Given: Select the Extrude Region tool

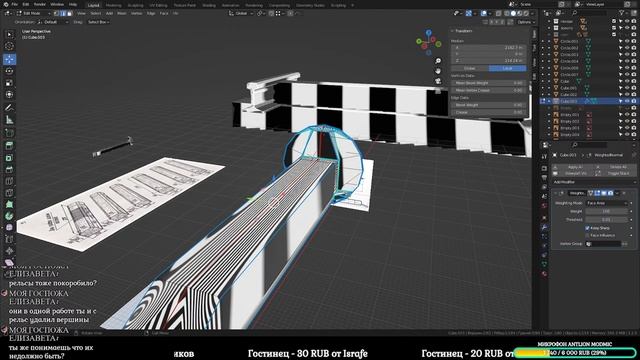Looking at the screenshot, I should [9, 146].
